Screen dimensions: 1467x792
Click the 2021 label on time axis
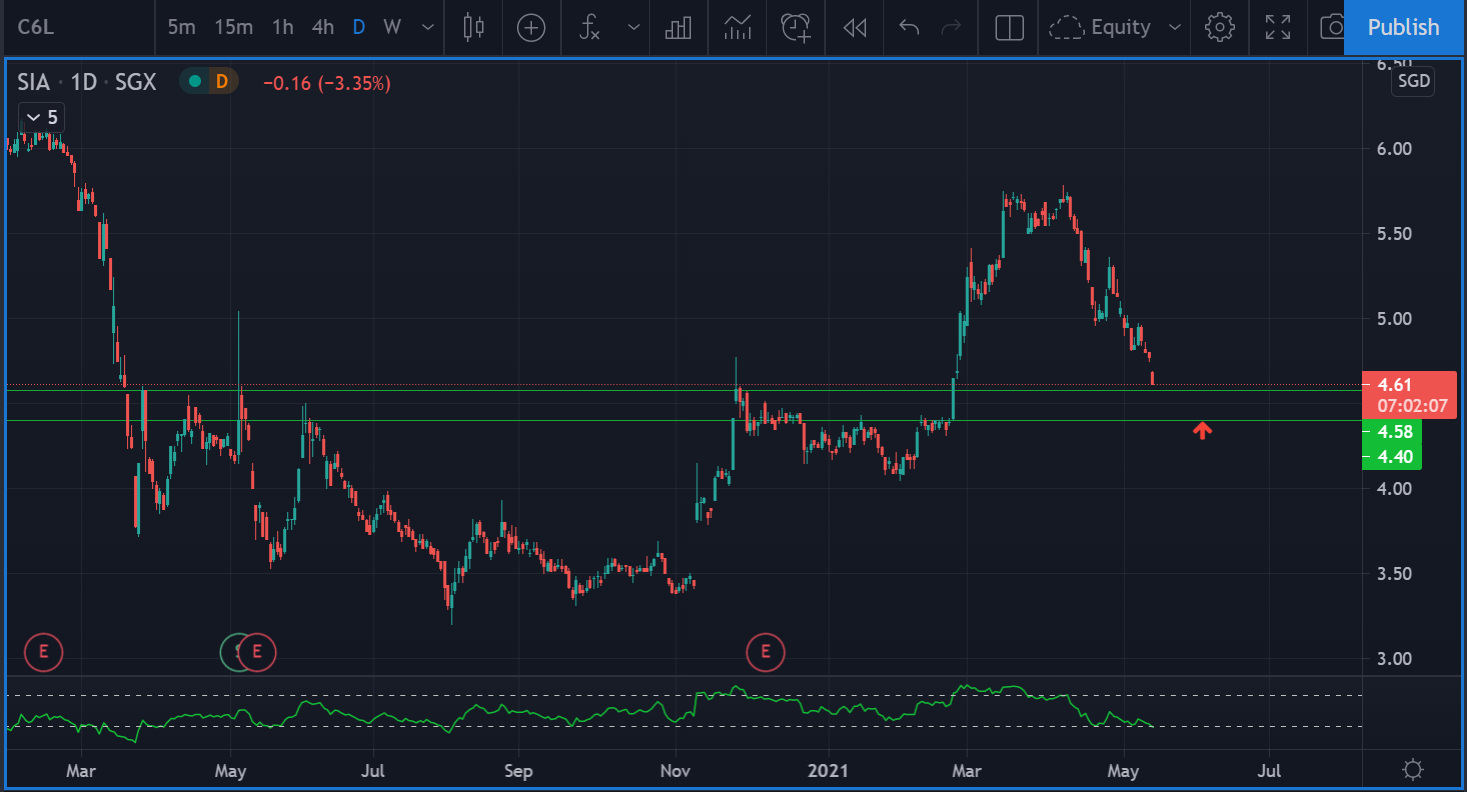click(828, 771)
